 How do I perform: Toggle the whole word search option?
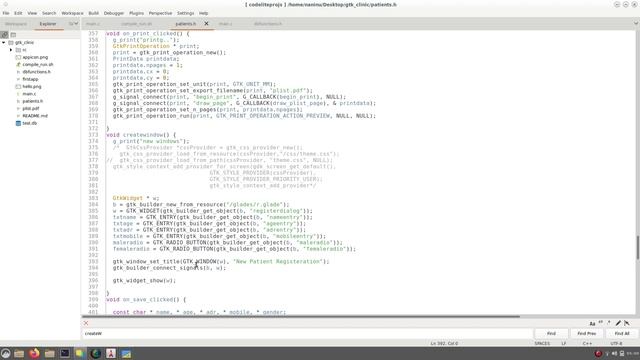601,323
